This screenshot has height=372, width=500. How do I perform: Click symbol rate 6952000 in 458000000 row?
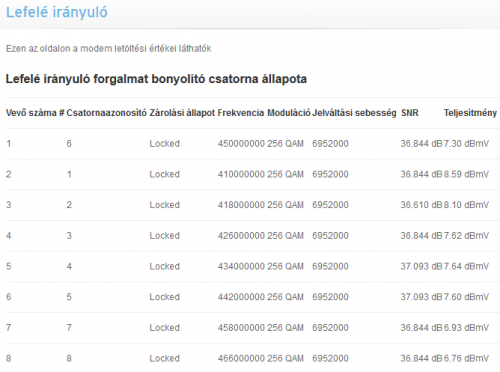pos(330,328)
